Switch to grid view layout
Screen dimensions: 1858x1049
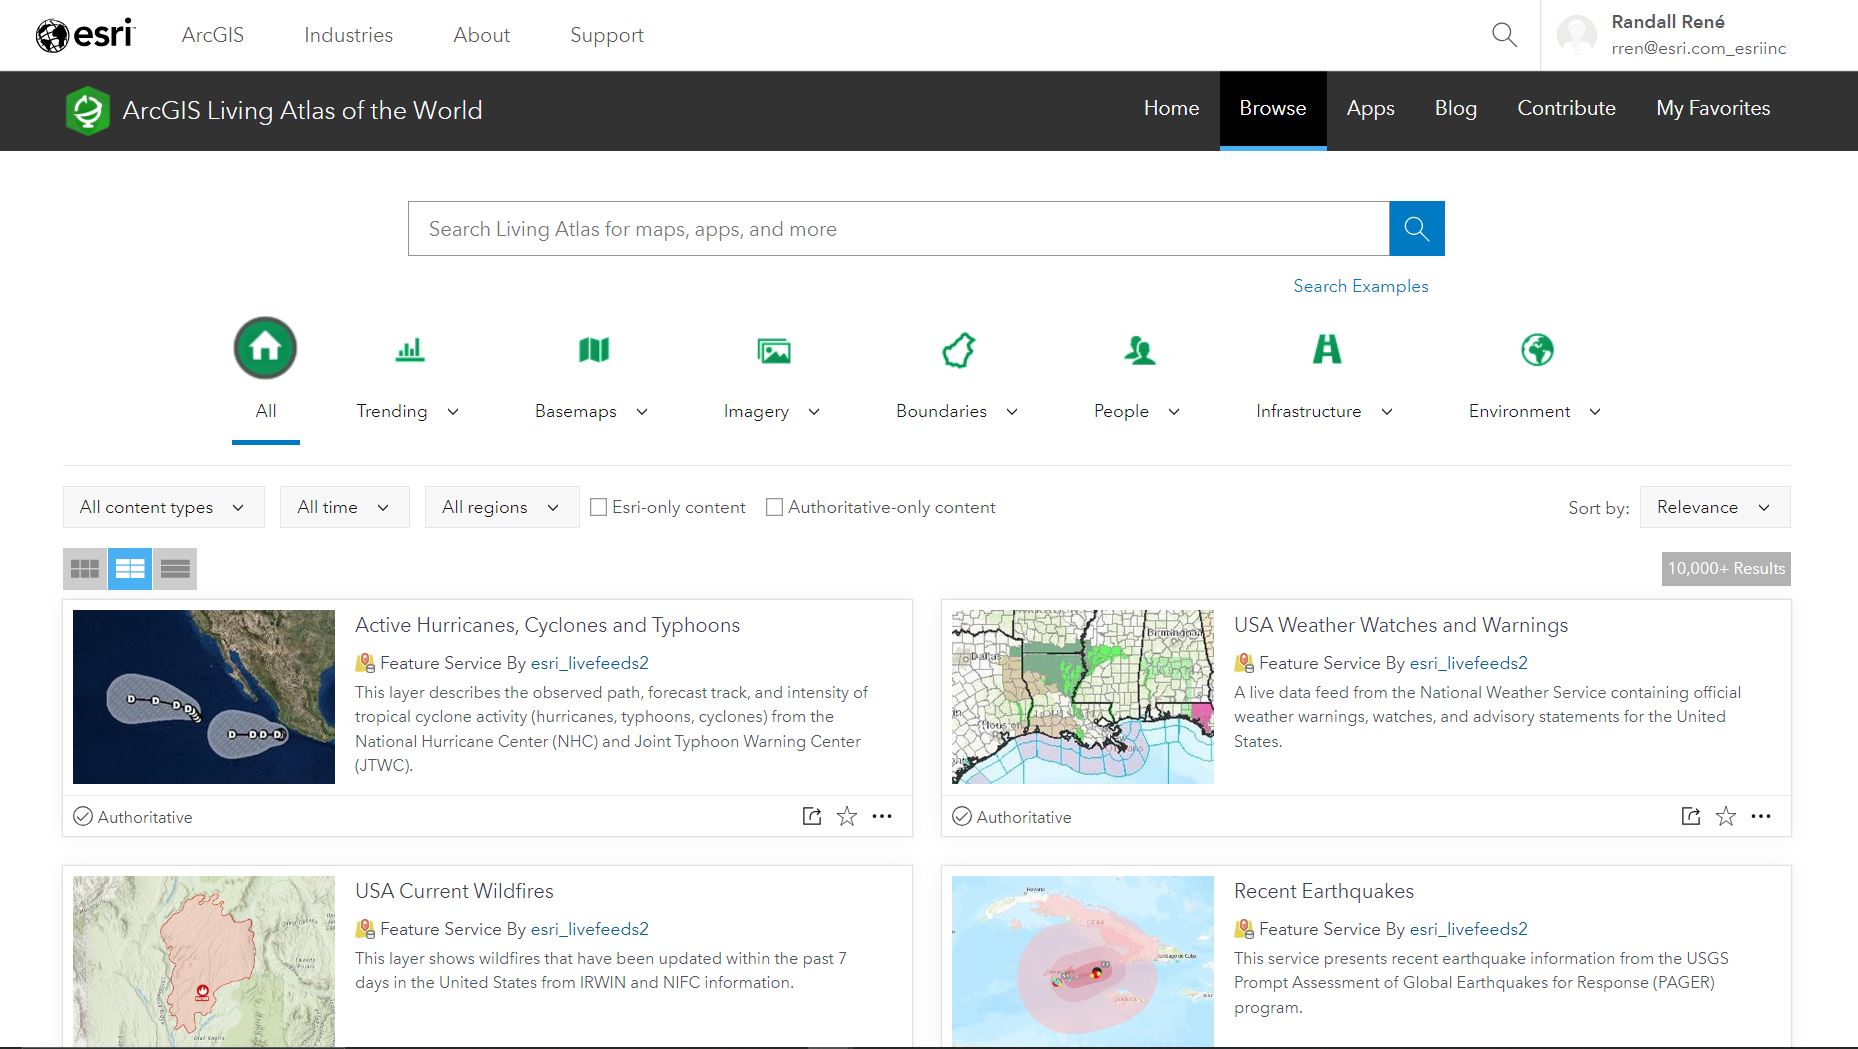(x=84, y=568)
